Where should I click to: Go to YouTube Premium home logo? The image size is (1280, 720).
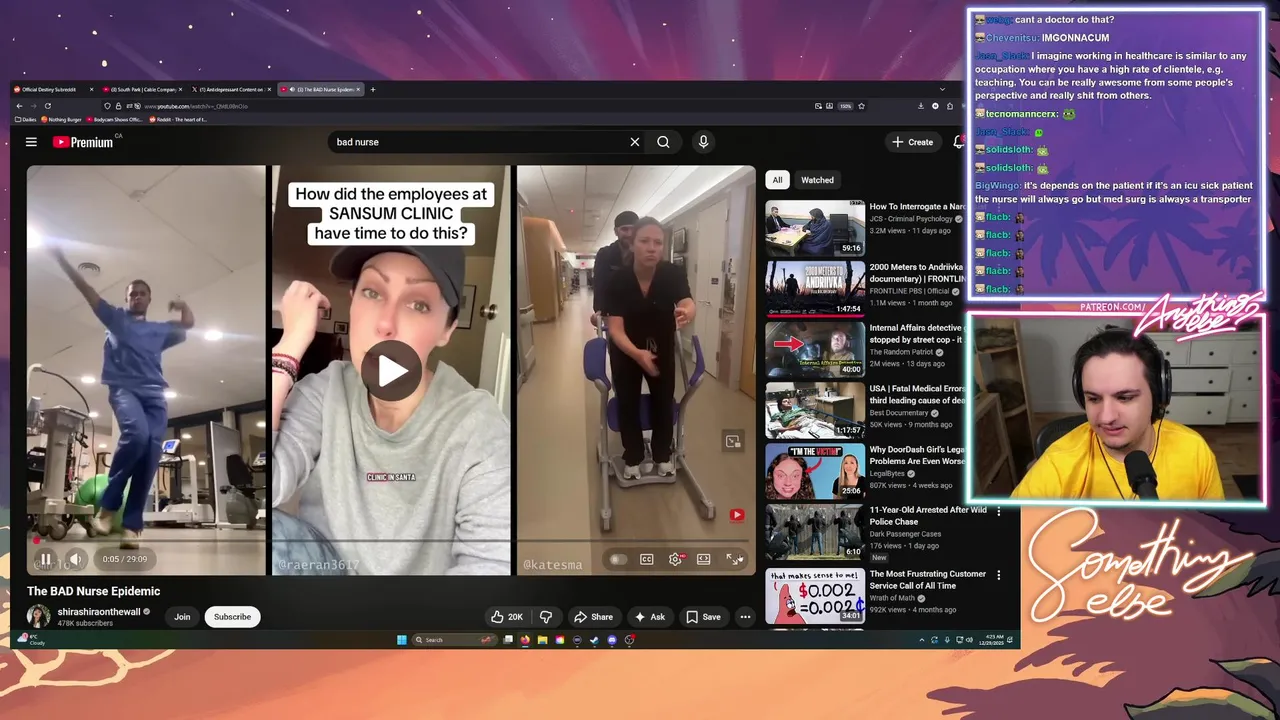click(x=83, y=142)
